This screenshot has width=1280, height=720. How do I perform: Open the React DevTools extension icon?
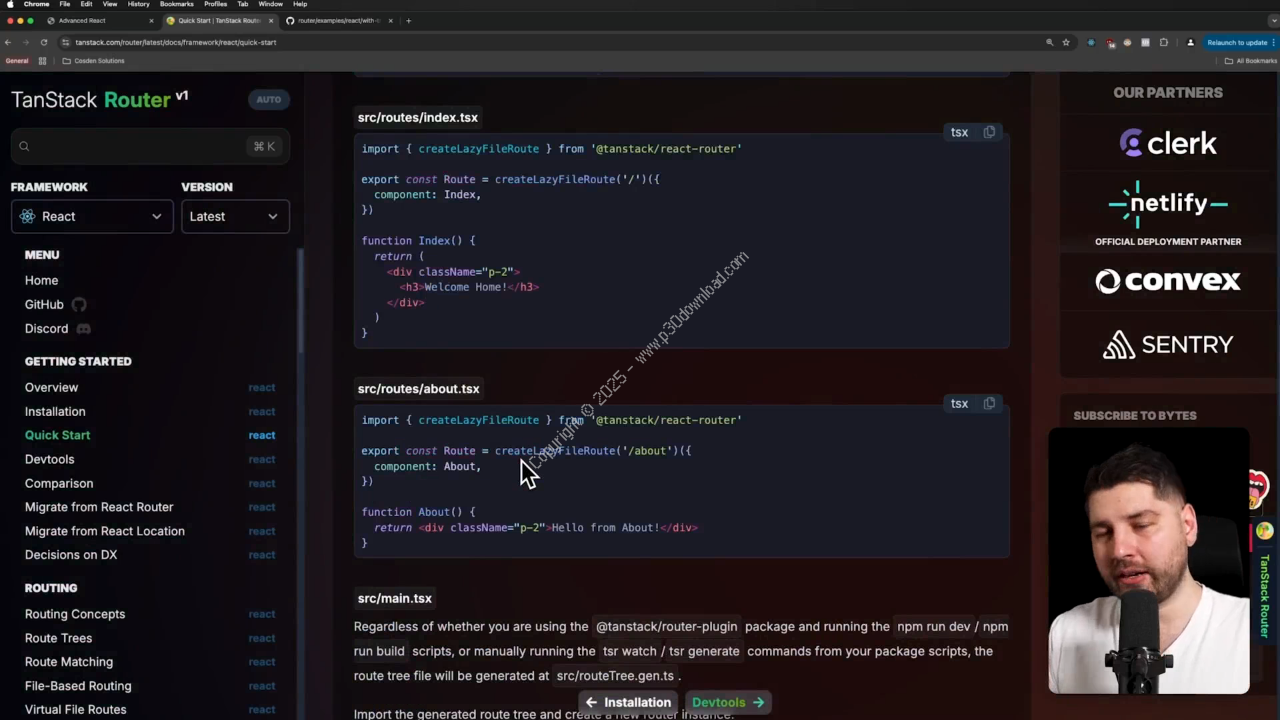(1091, 42)
